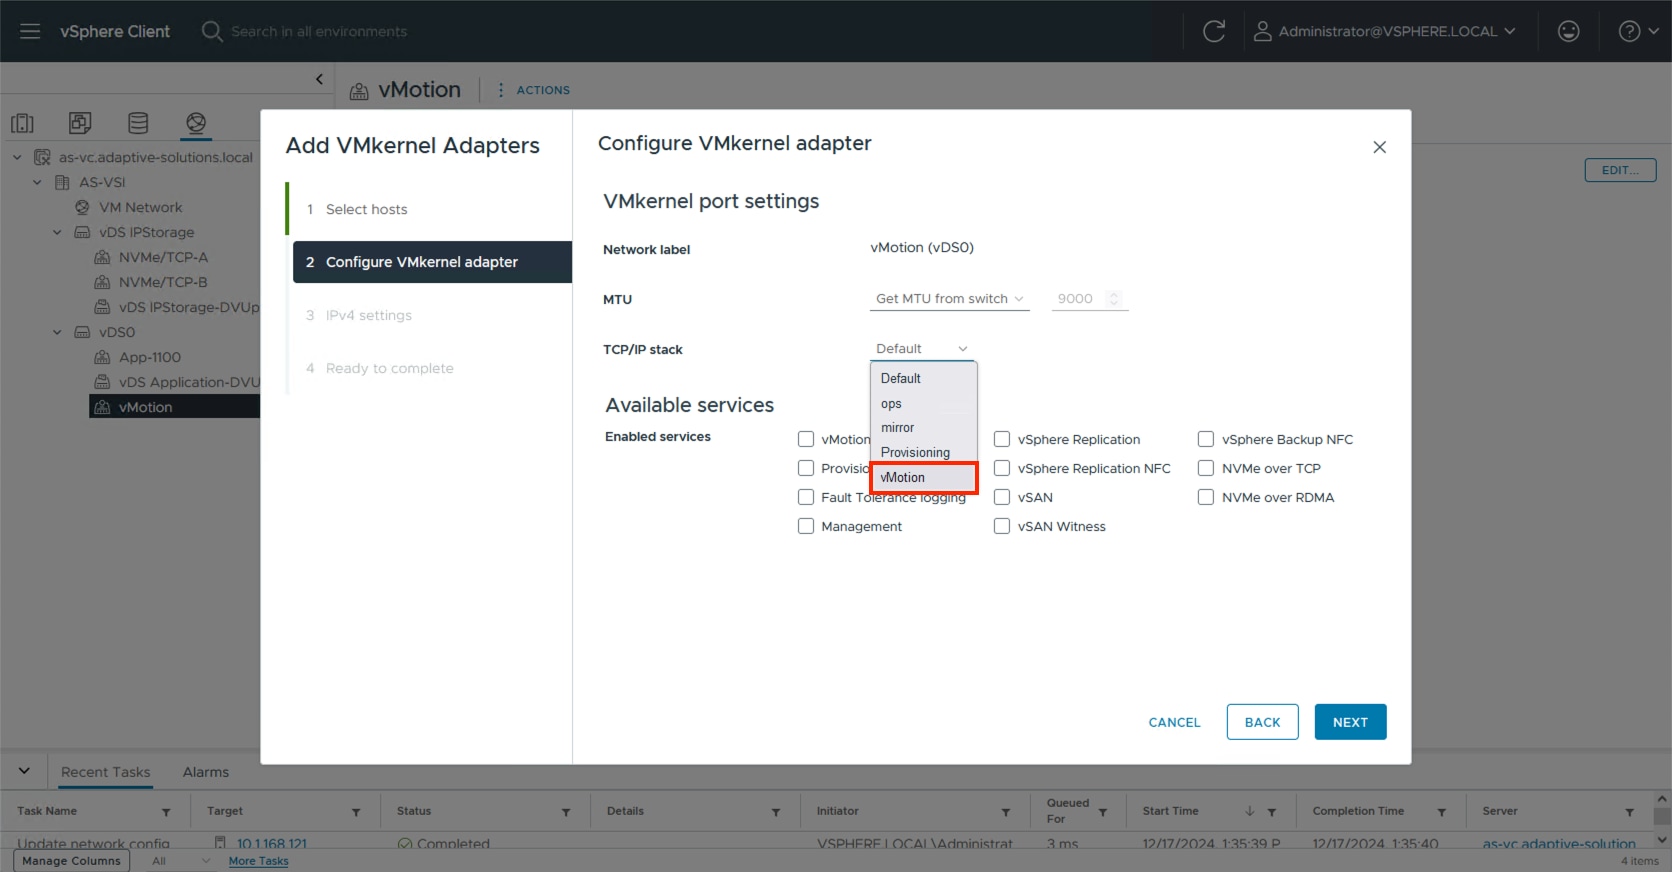Open the All tasks filter dropdown
The width and height of the screenshot is (1672, 872).
click(x=181, y=861)
